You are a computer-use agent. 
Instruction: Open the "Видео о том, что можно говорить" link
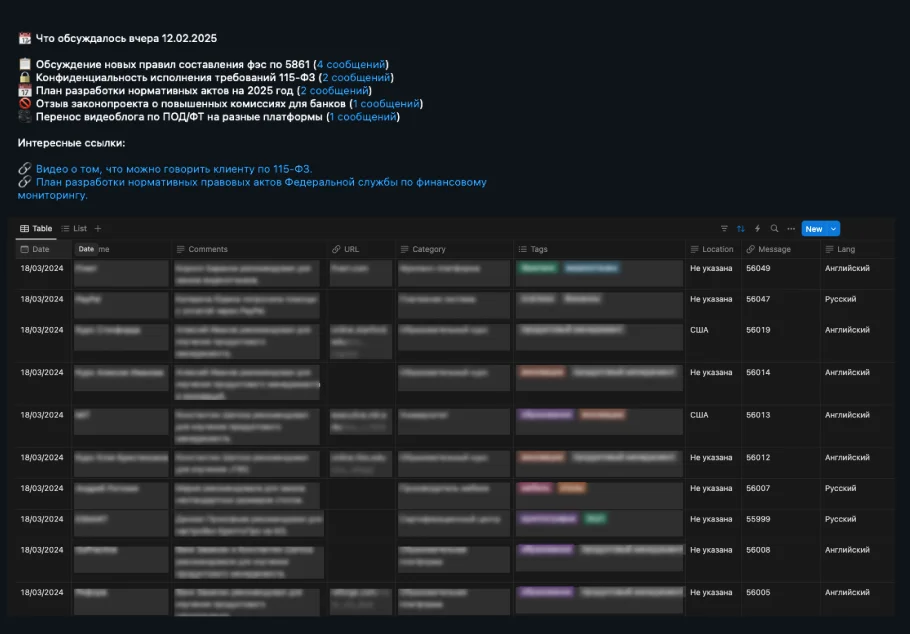coord(174,169)
